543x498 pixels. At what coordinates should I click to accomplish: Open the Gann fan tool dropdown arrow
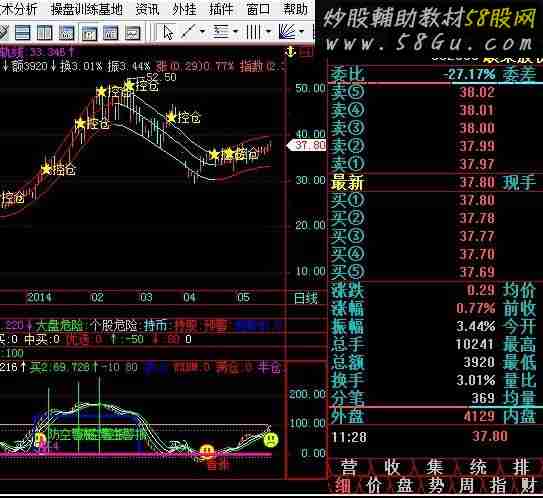(301, 32)
